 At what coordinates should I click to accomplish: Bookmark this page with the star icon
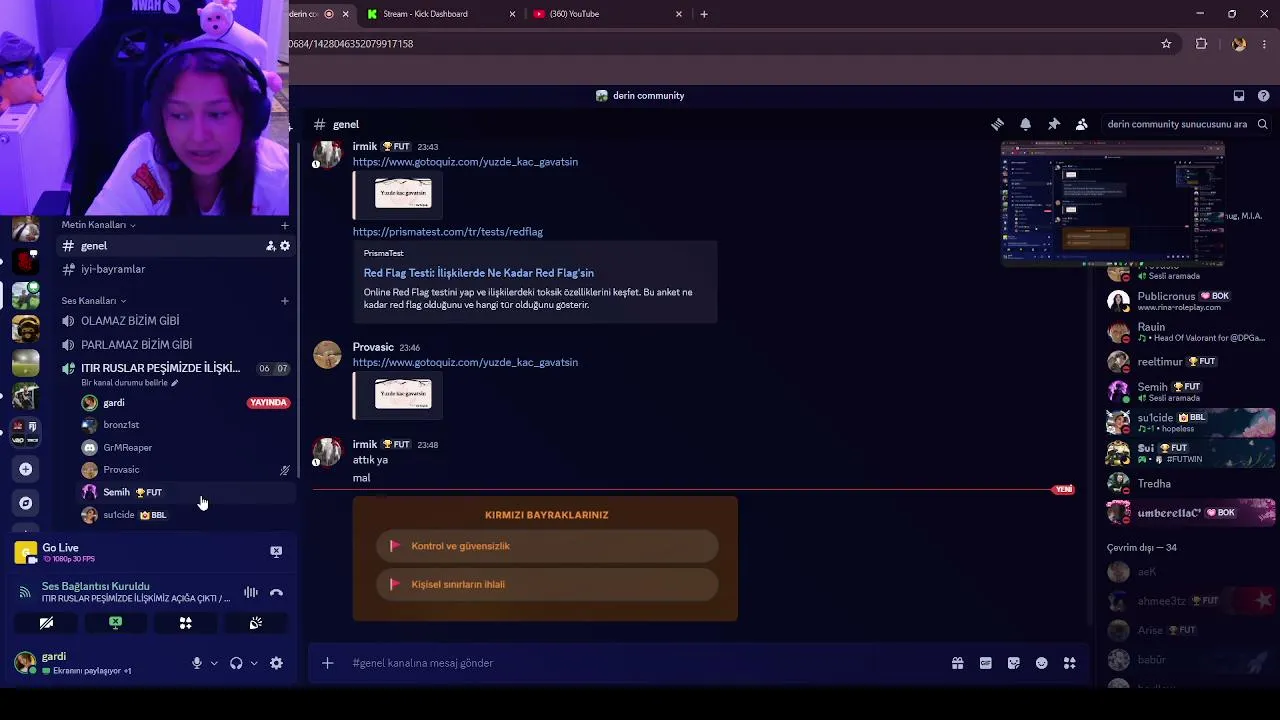tap(1166, 44)
